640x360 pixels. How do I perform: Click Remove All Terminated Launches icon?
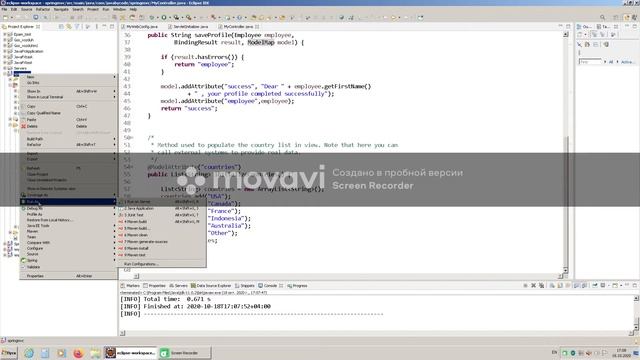(x=541, y=286)
